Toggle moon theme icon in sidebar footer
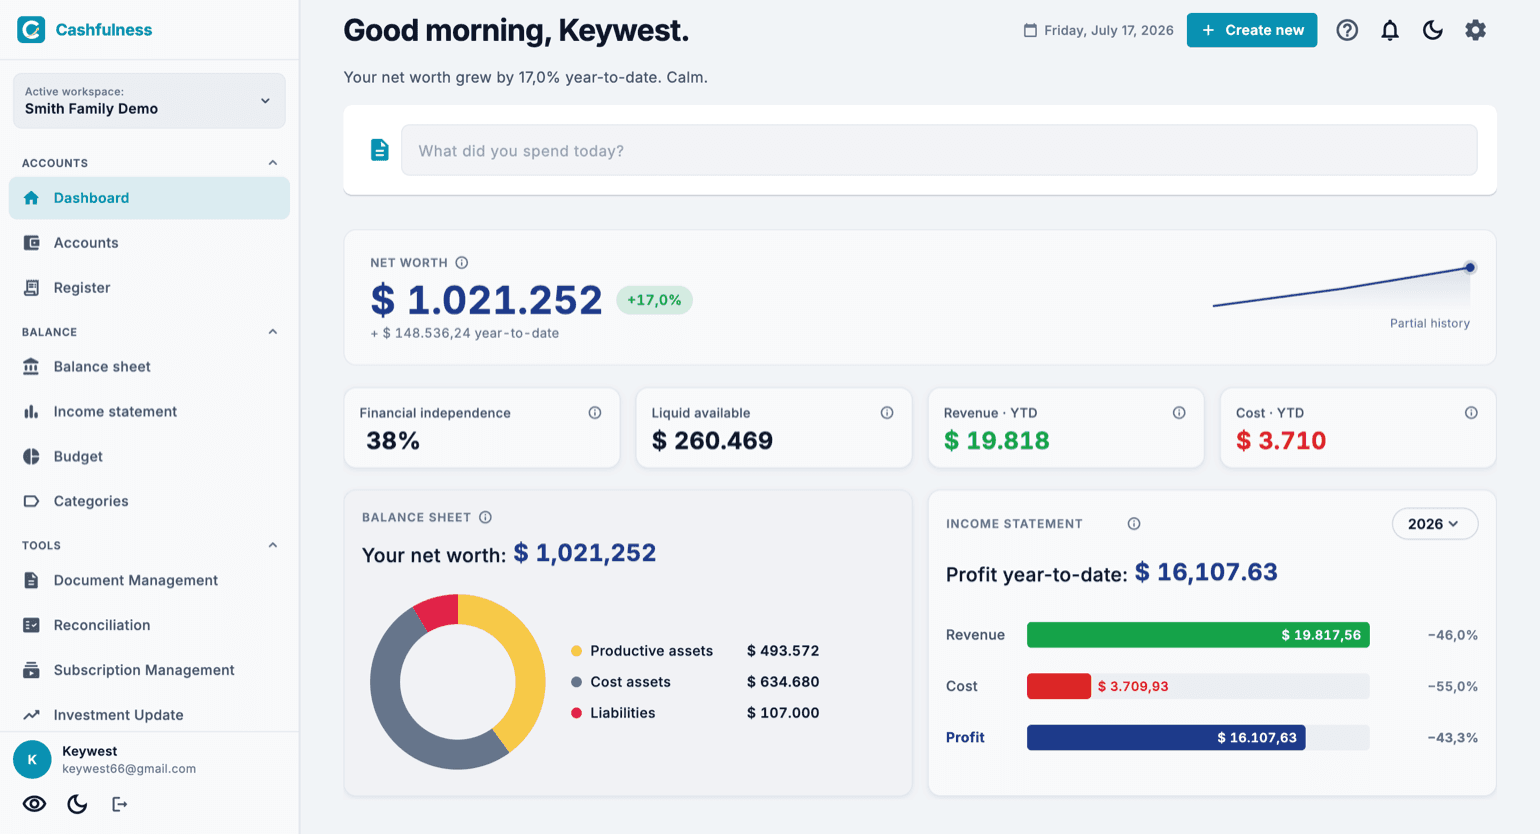 pyautogui.click(x=77, y=804)
